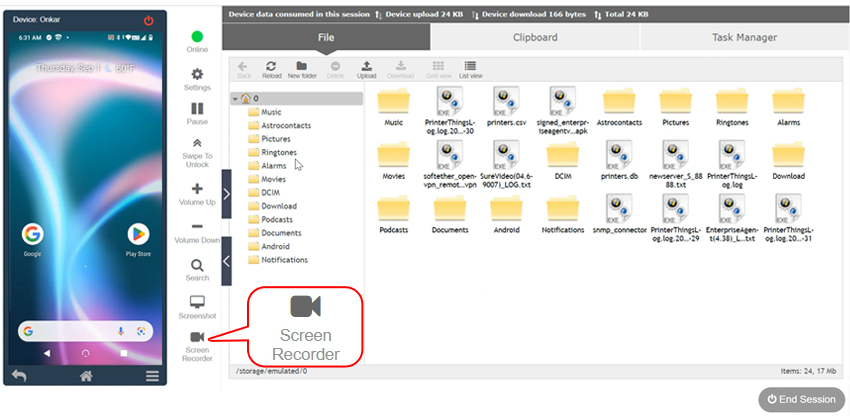Create a New folder

[302, 70]
